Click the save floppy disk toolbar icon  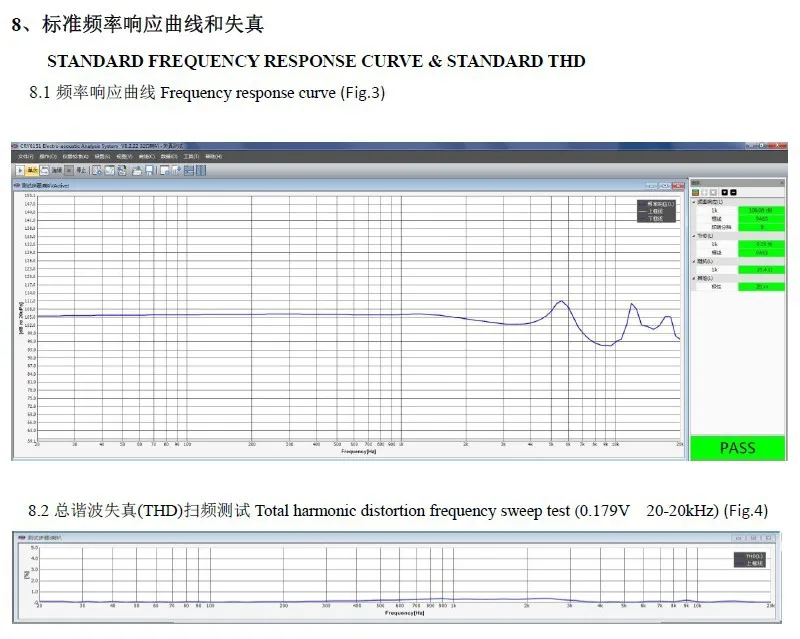[149, 170]
